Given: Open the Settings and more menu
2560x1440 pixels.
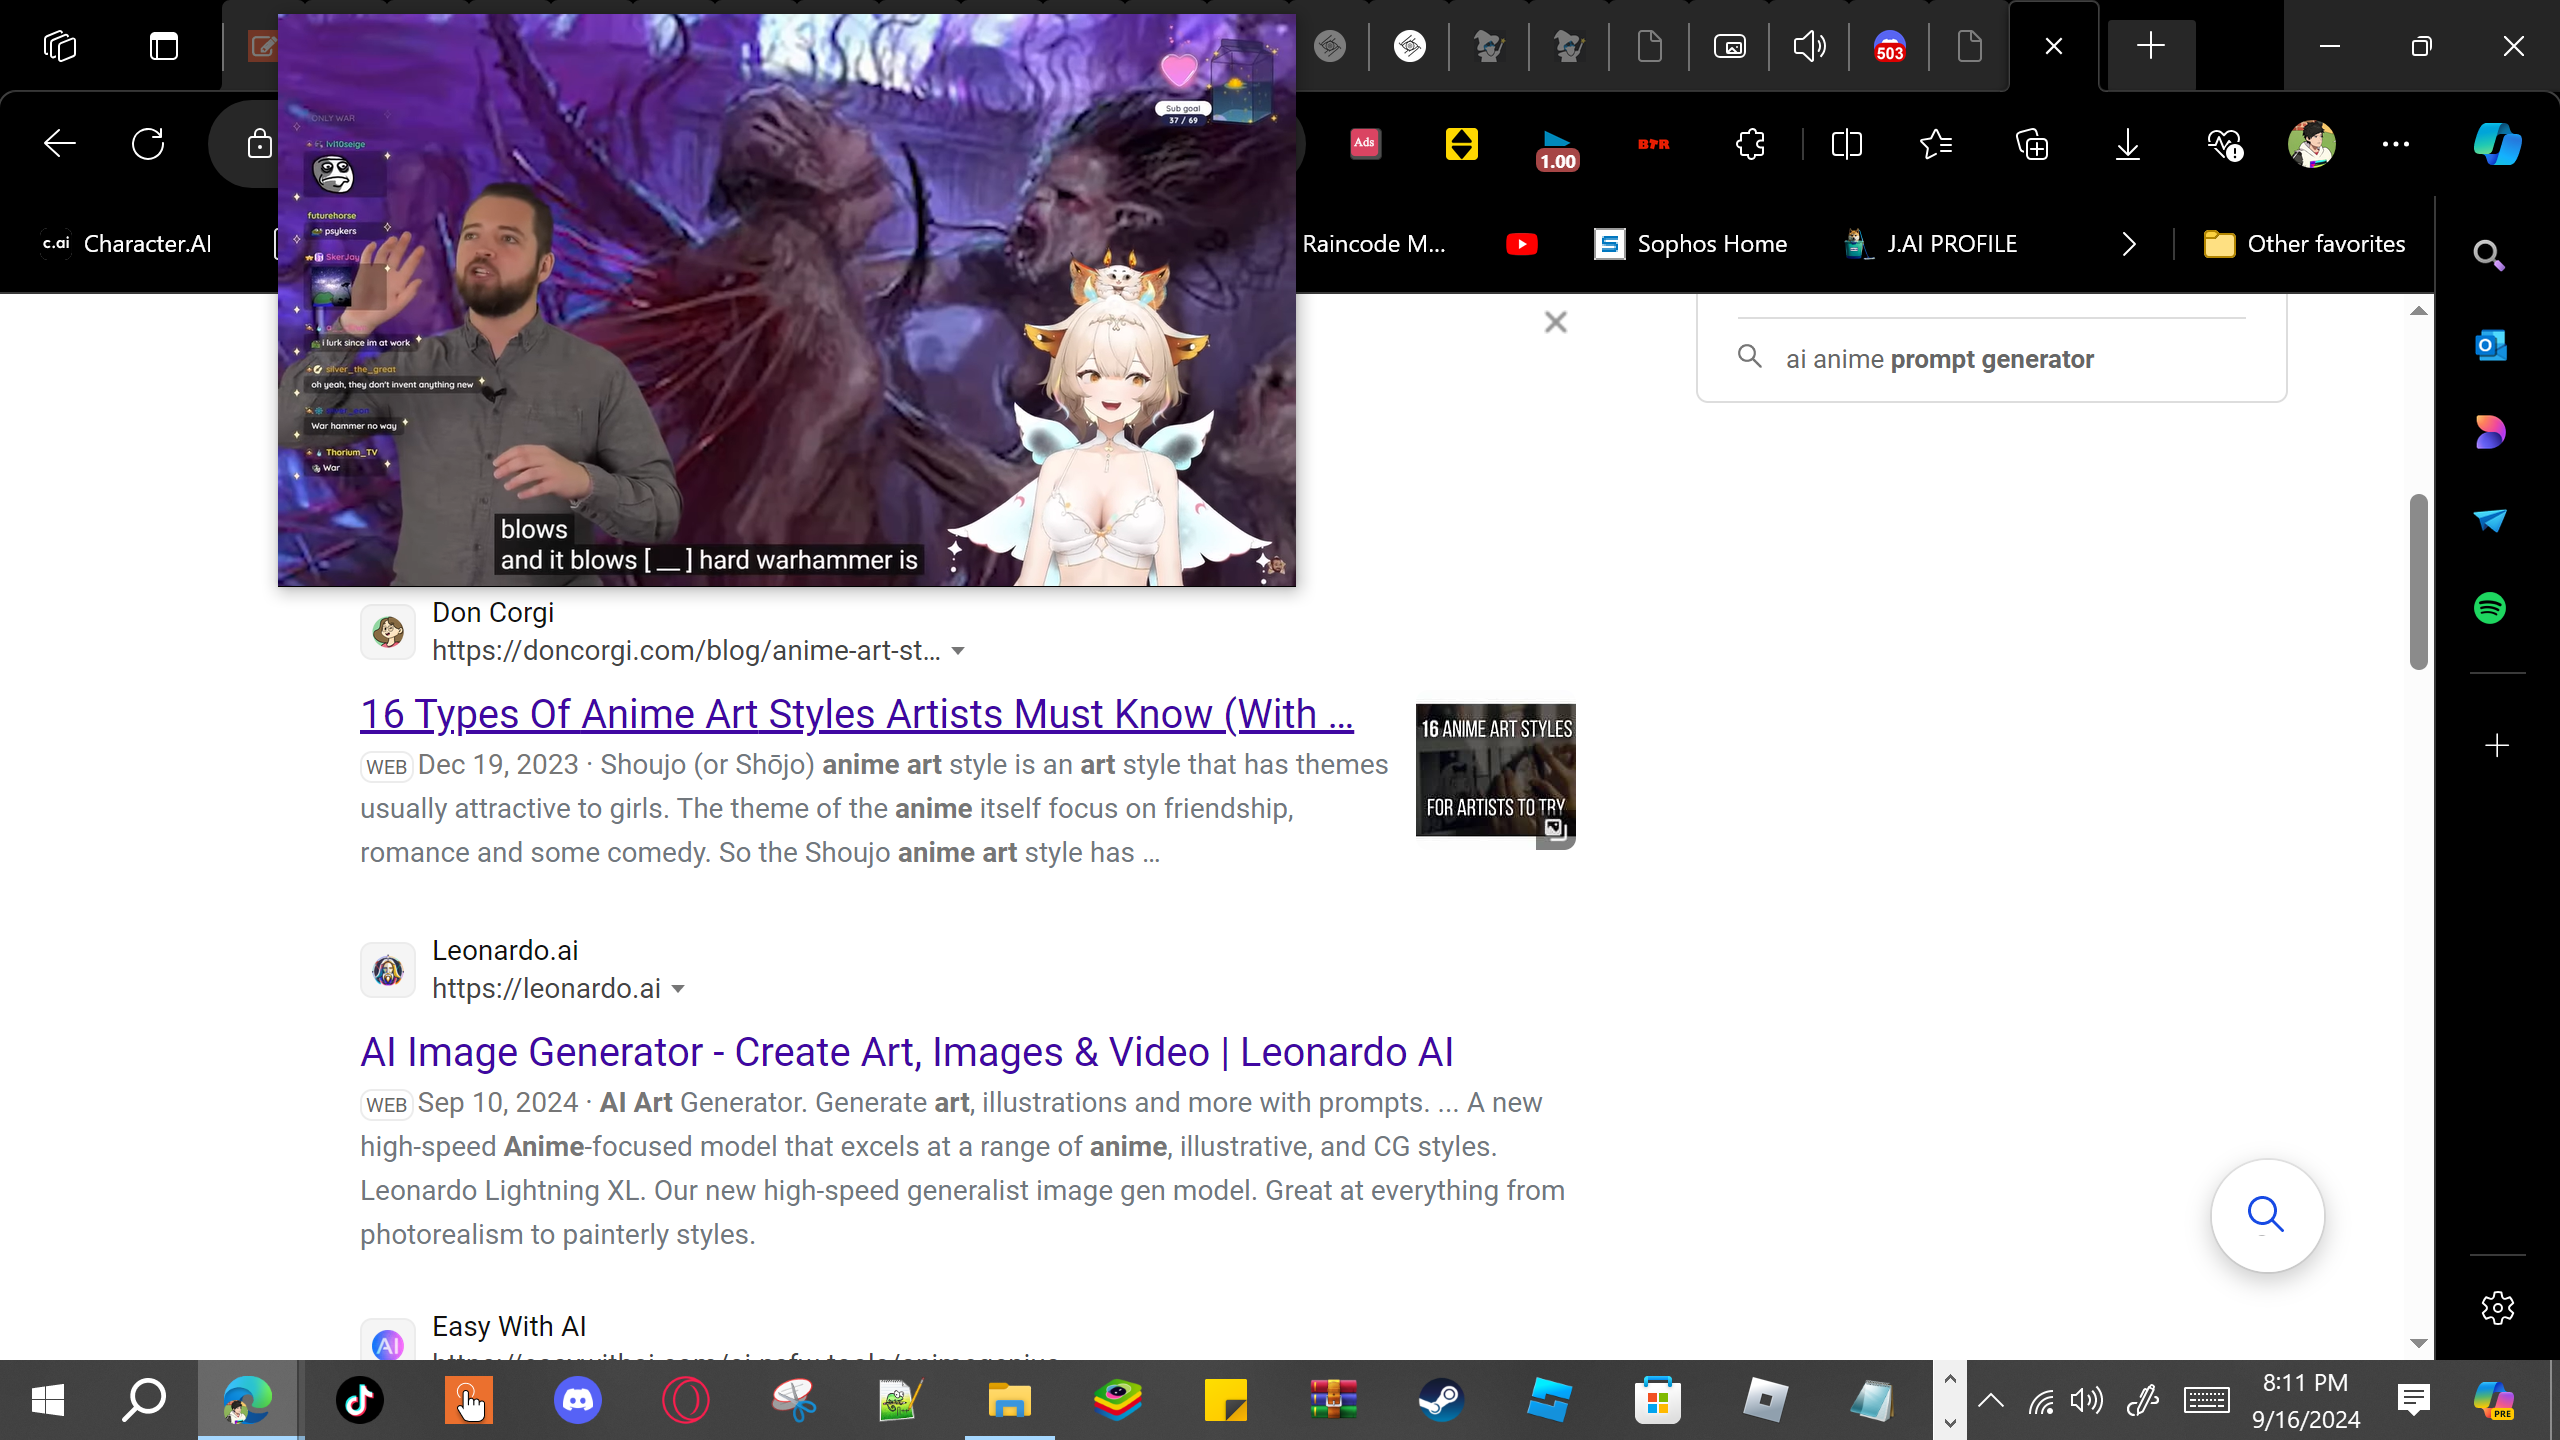Looking at the screenshot, I should pos(2396,144).
